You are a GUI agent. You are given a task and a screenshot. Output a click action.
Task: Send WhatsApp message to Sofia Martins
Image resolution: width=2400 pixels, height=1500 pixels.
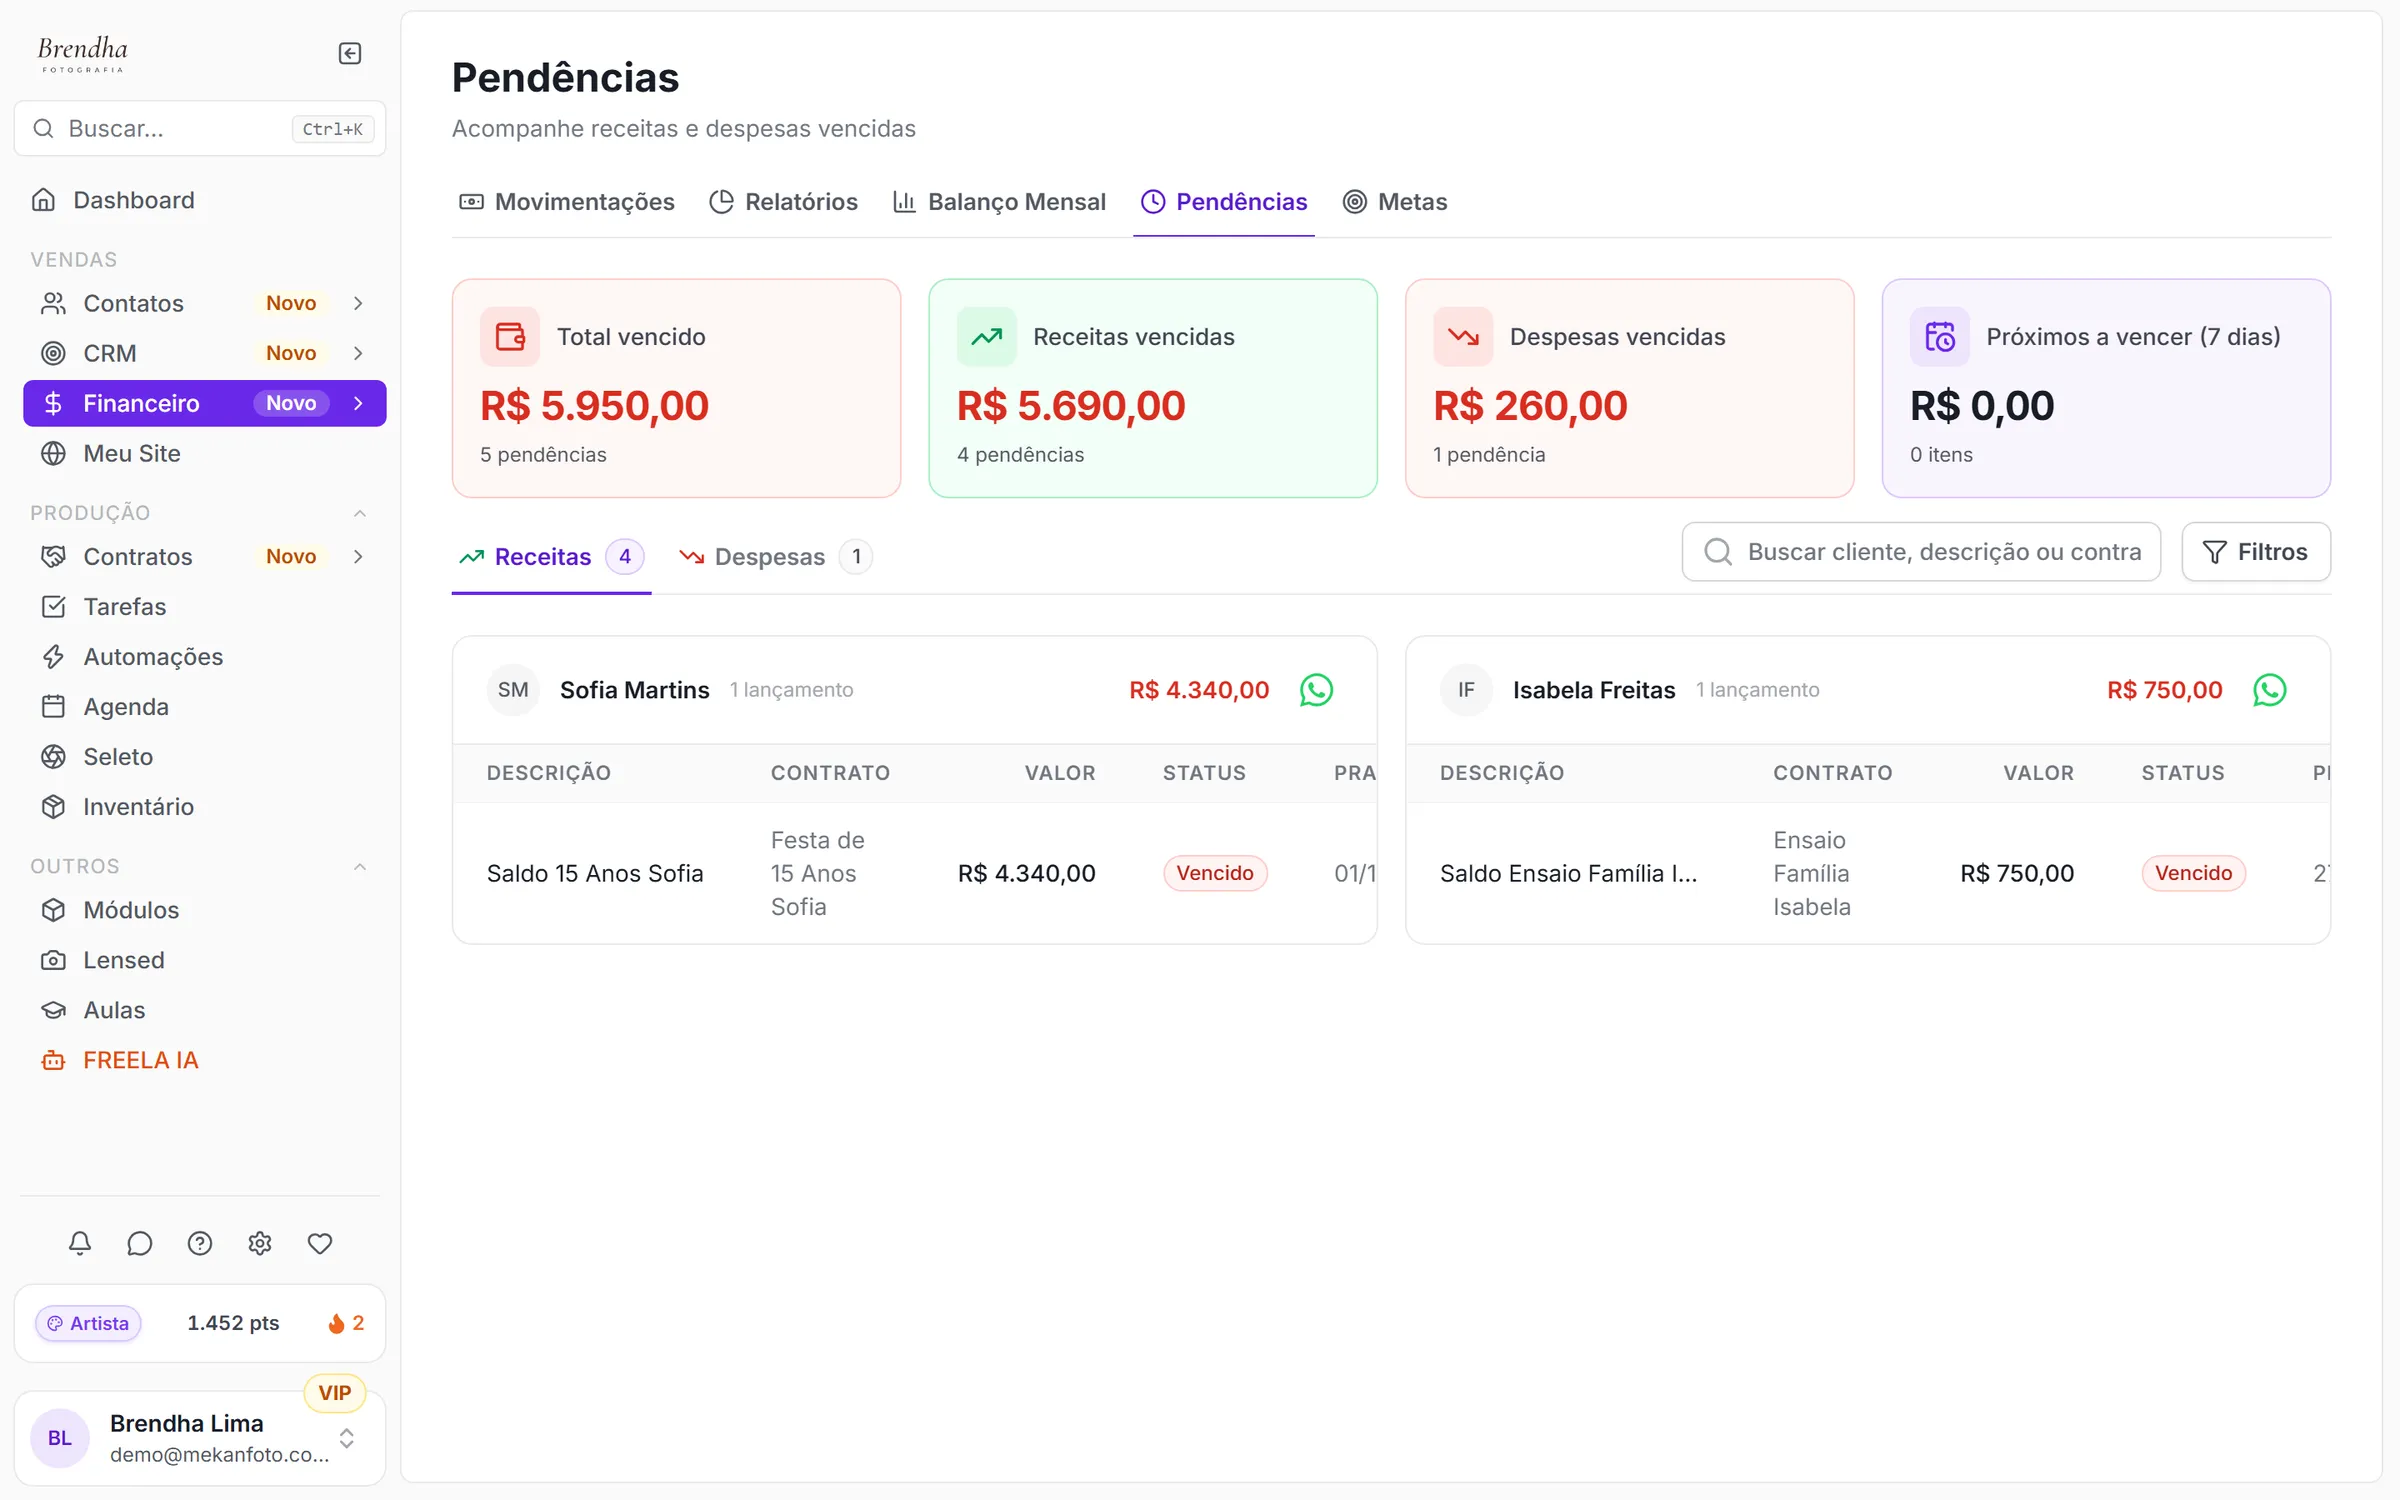pos(1316,690)
